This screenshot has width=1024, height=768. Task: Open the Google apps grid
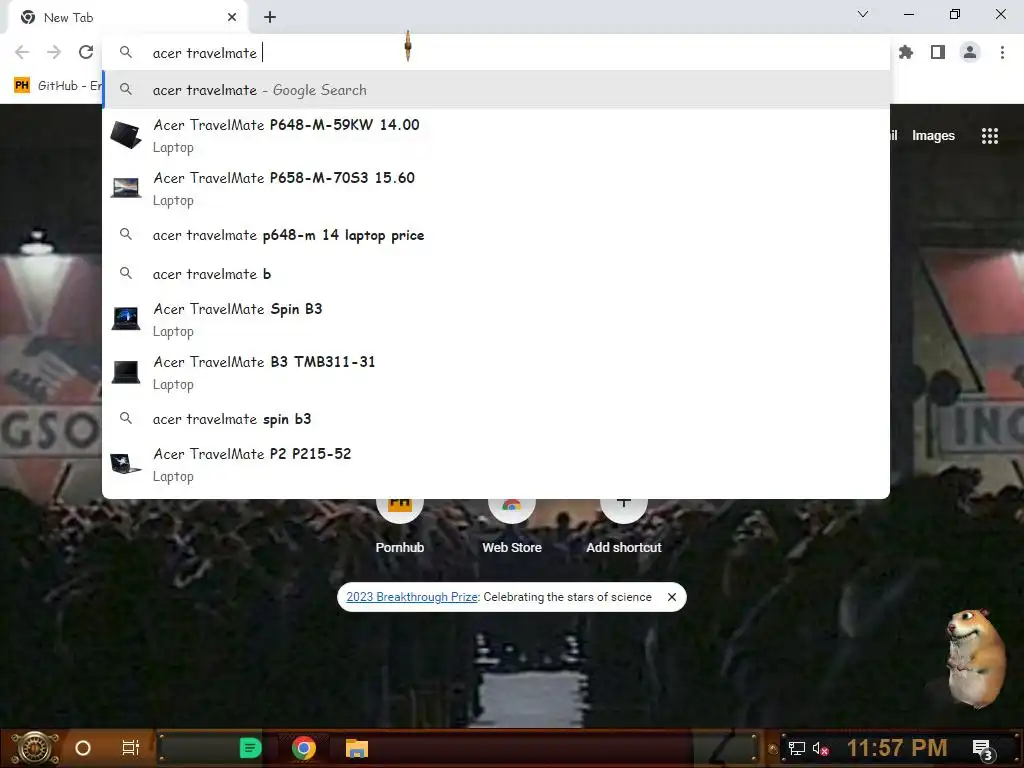coord(989,136)
